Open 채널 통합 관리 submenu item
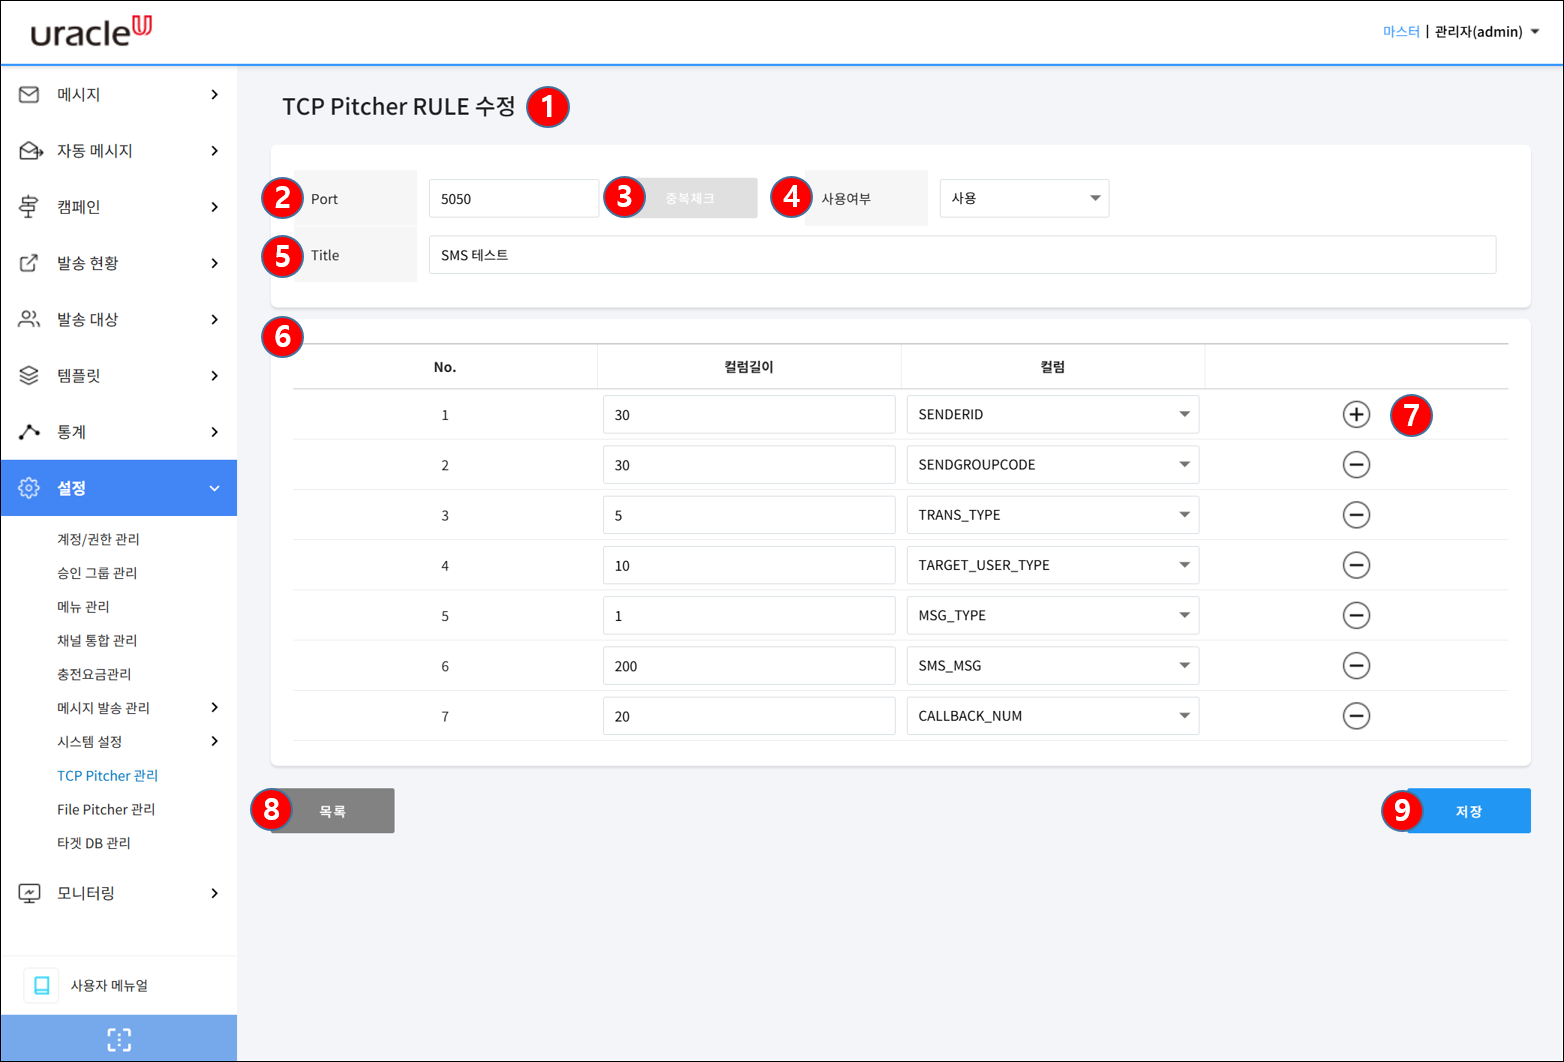 click(x=97, y=640)
